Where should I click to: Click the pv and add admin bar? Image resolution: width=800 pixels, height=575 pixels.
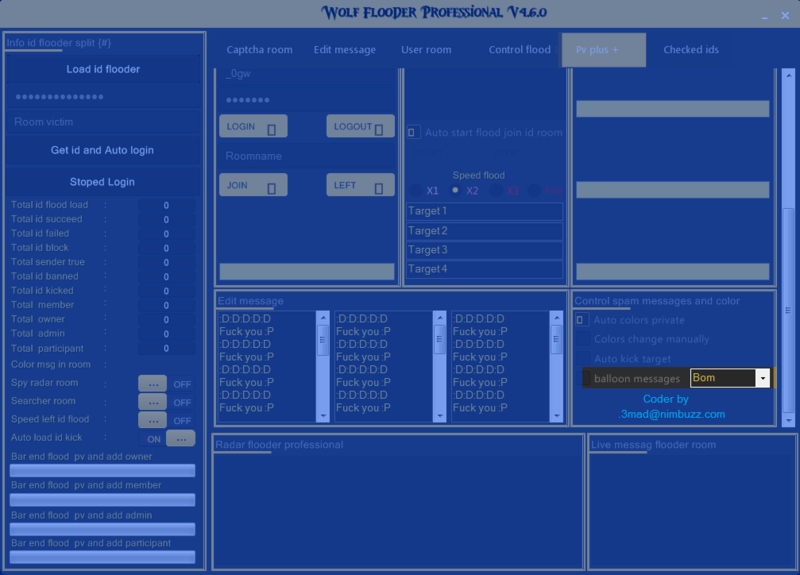click(103, 529)
